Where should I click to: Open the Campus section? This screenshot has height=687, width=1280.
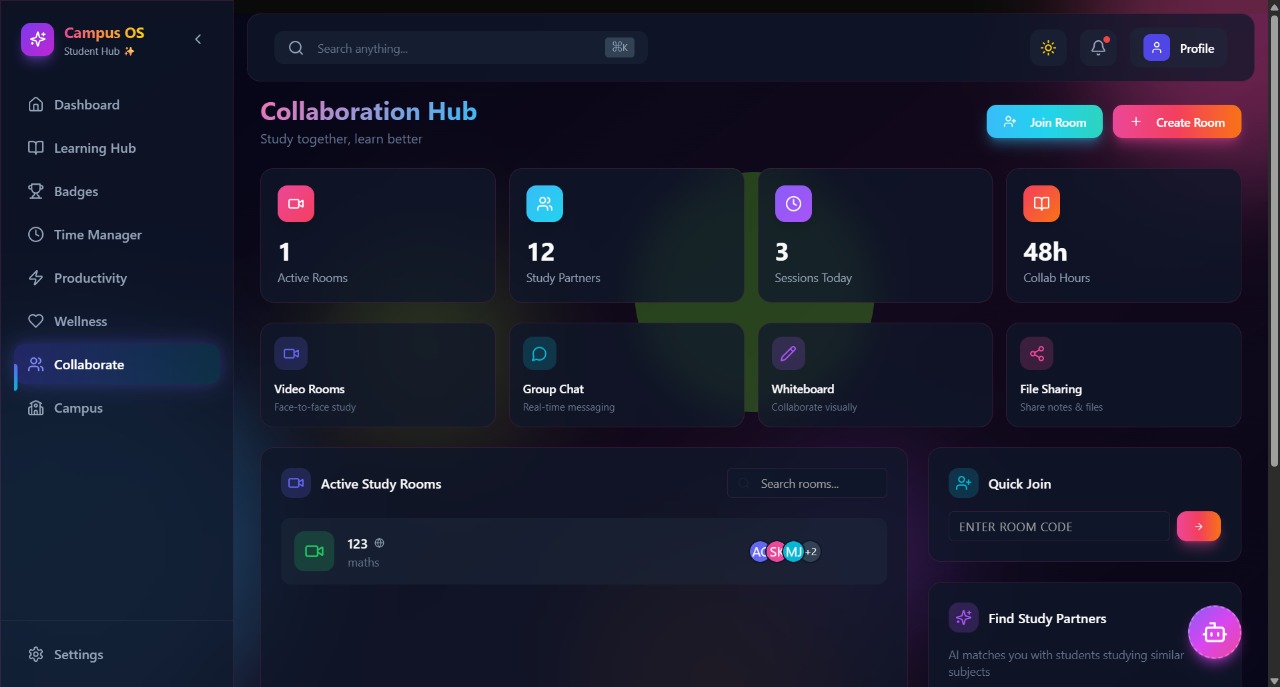pyautogui.click(x=116, y=408)
